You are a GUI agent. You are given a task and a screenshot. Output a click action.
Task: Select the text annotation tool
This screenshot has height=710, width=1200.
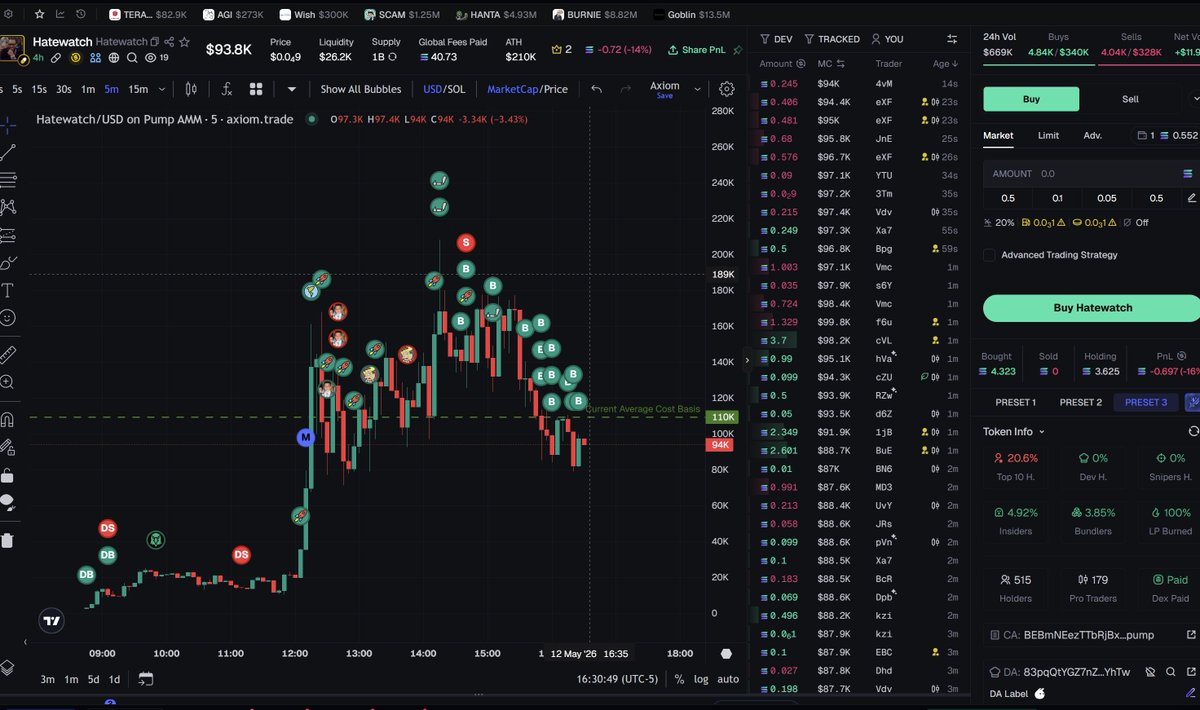[8, 290]
